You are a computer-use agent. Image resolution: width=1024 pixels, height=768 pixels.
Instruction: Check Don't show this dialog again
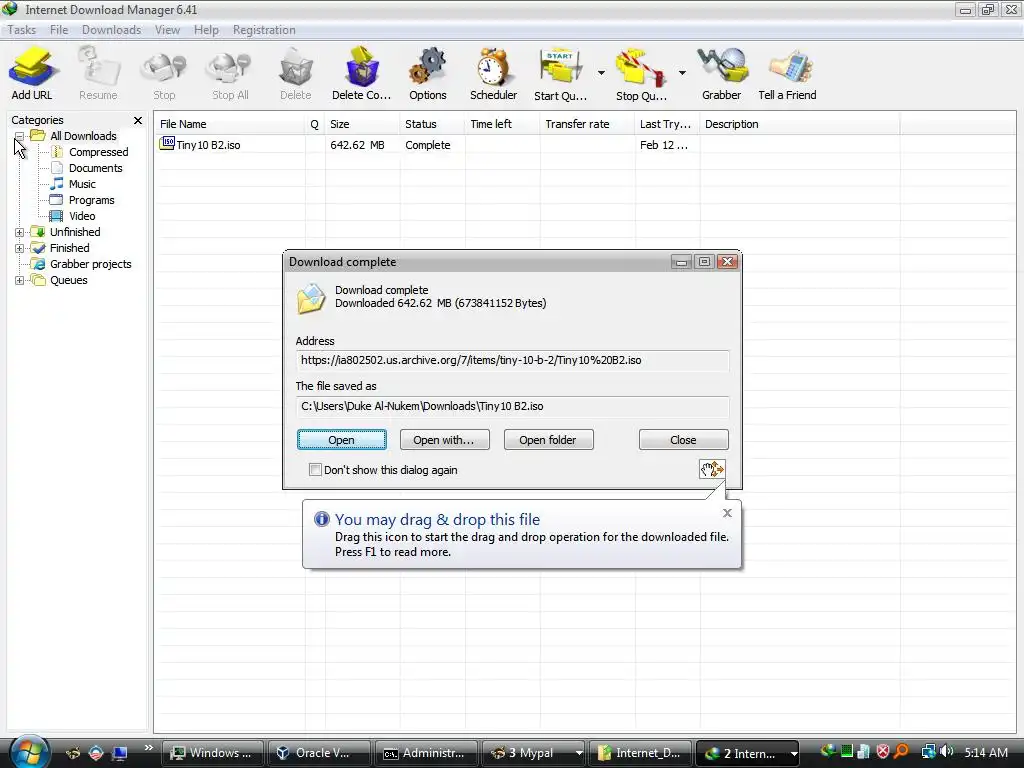click(315, 470)
